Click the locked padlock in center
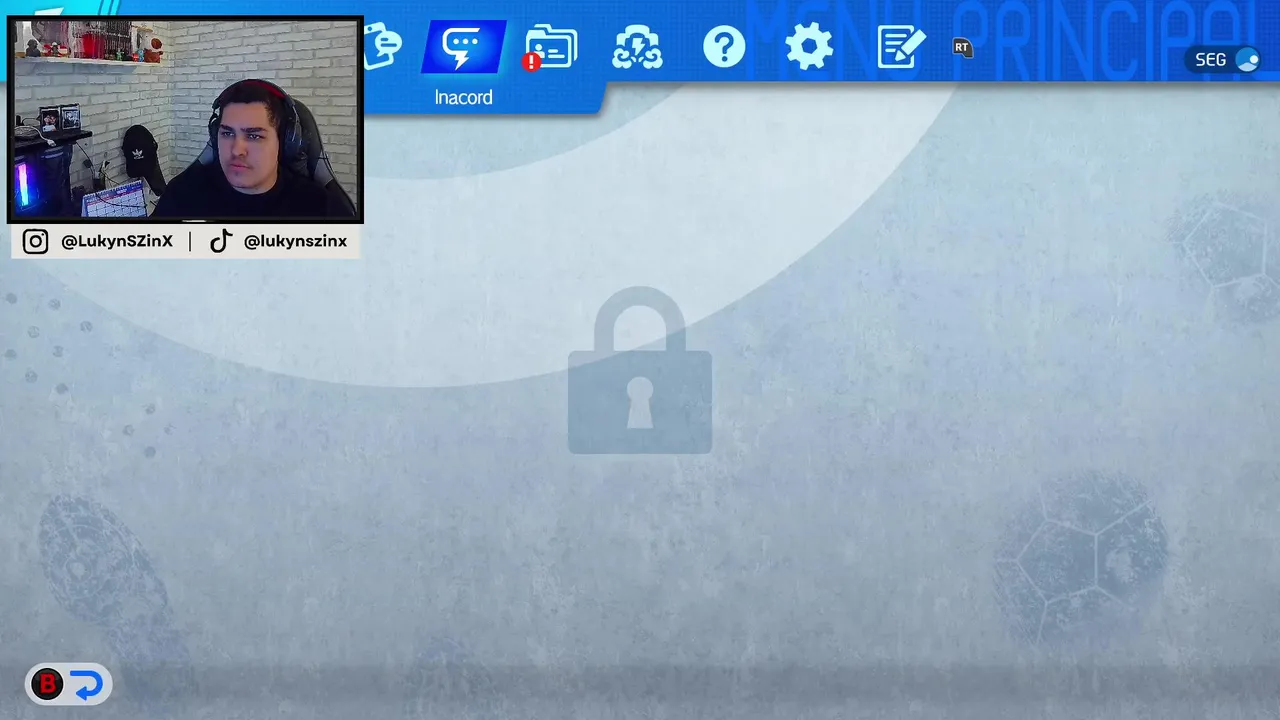 640,370
